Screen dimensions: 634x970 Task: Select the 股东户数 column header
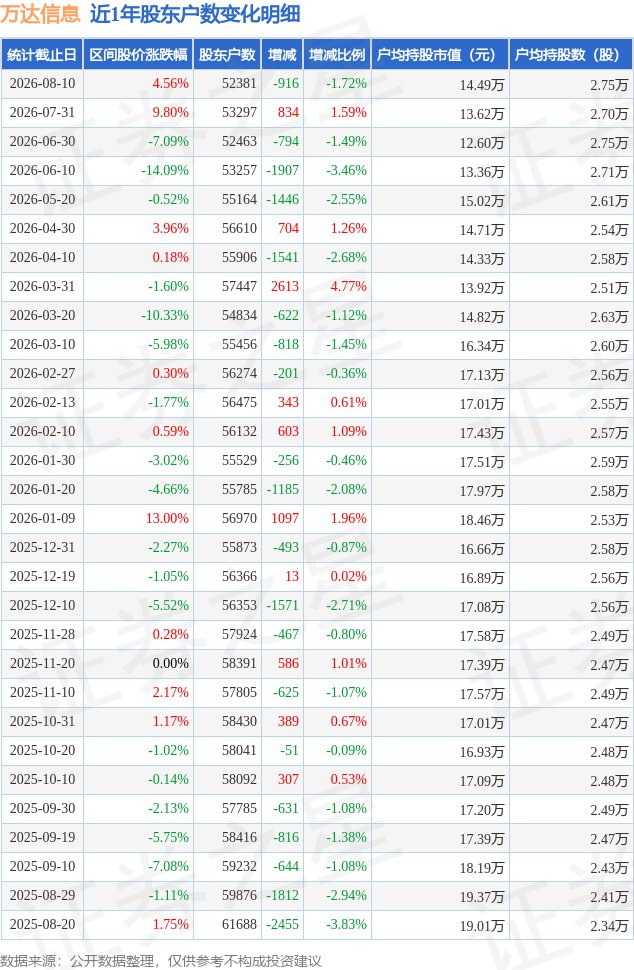pyautogui.click(x=227, y=54)
